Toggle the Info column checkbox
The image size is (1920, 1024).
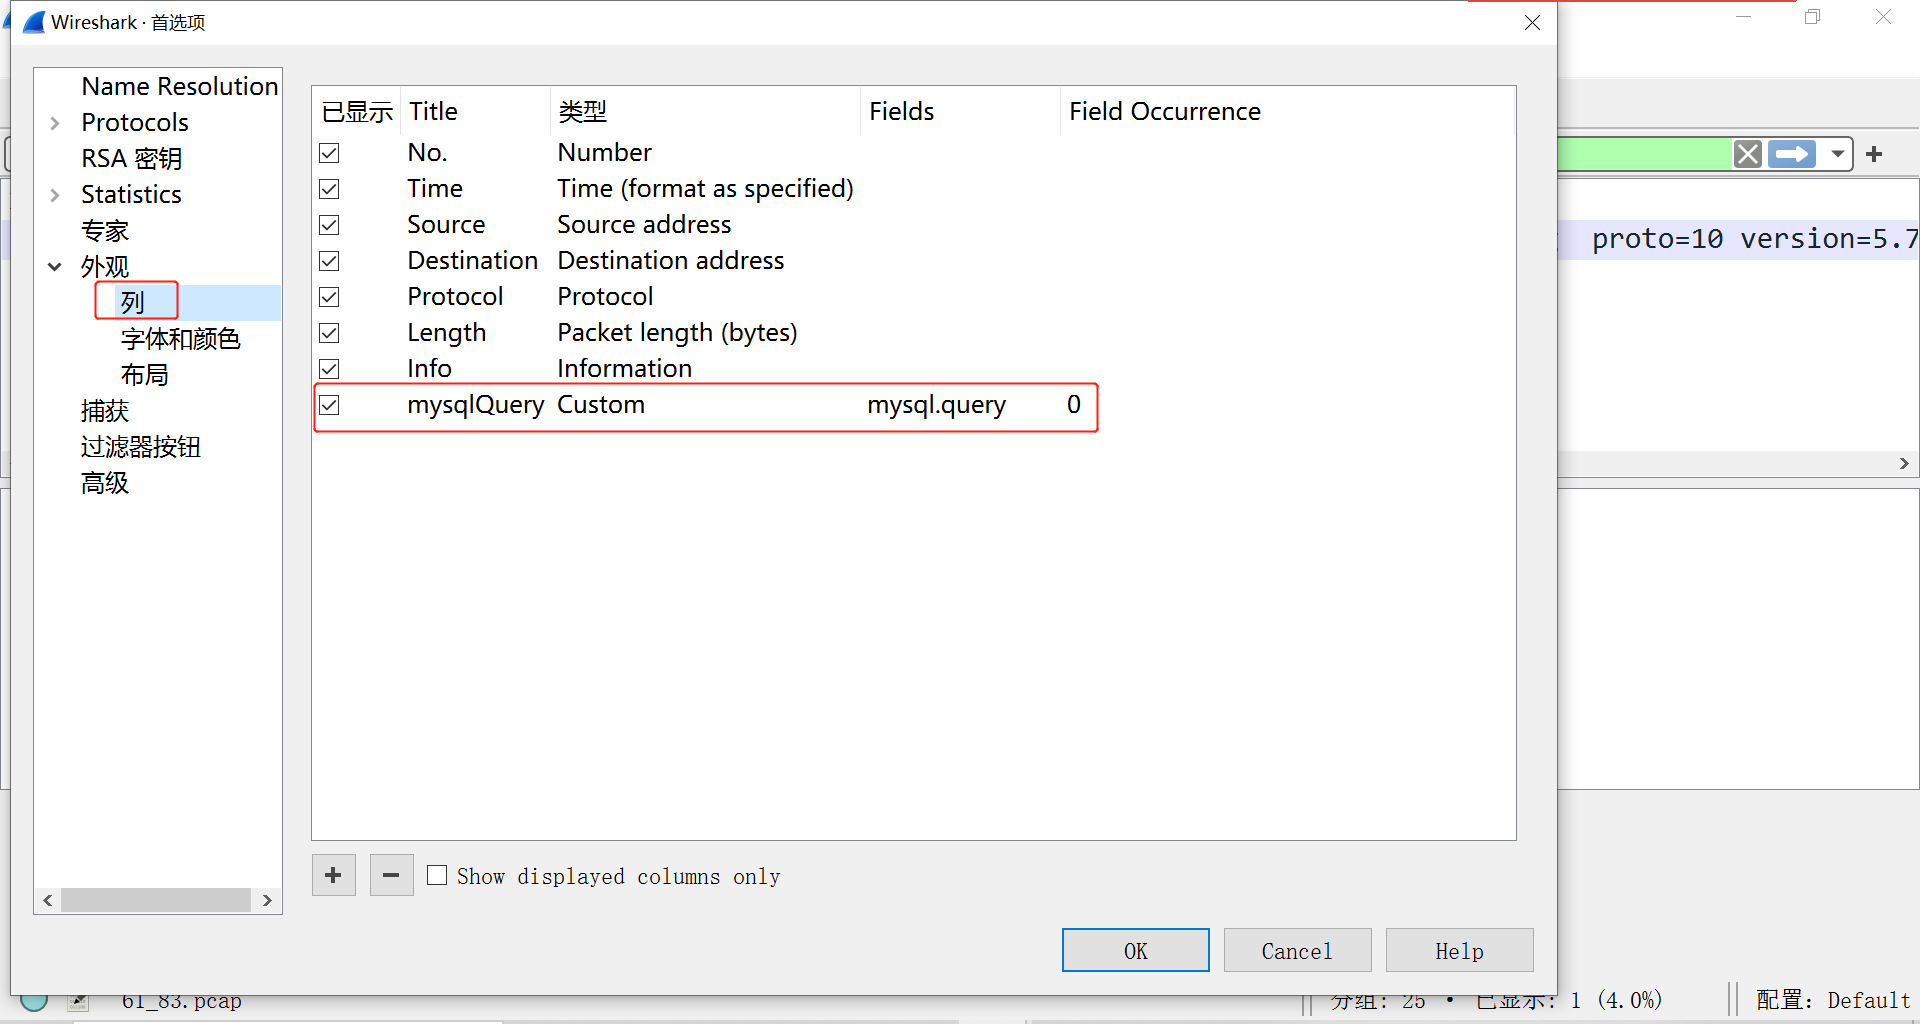[x=329, y=369]
